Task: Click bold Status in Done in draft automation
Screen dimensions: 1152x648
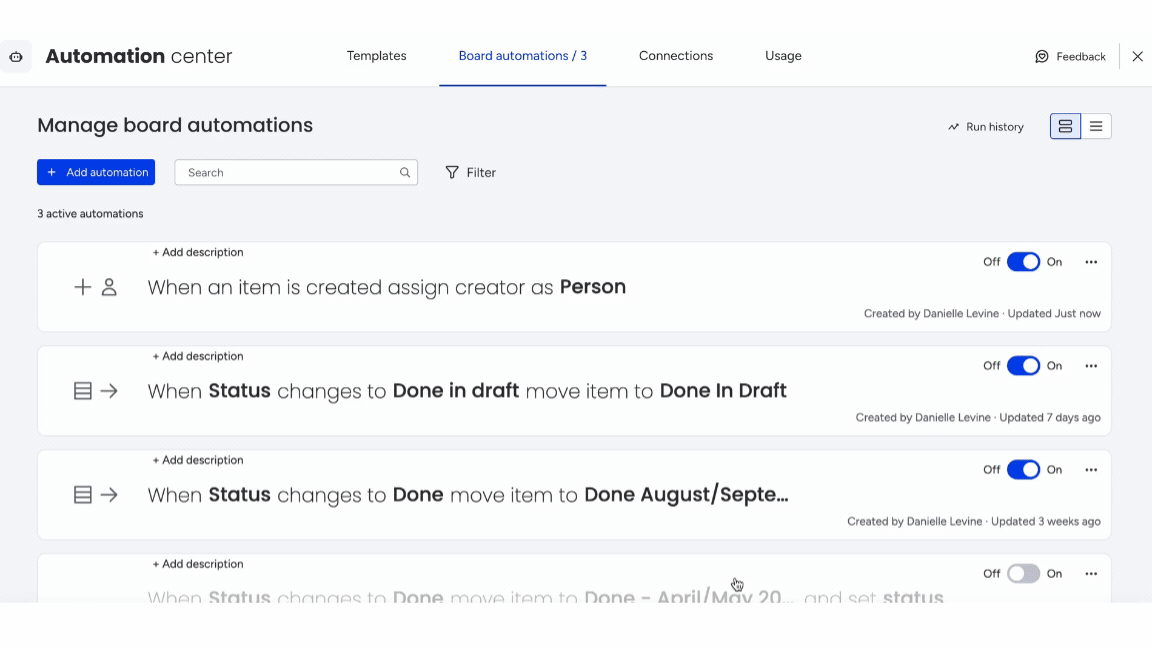Action: click(x=240, y=391)
